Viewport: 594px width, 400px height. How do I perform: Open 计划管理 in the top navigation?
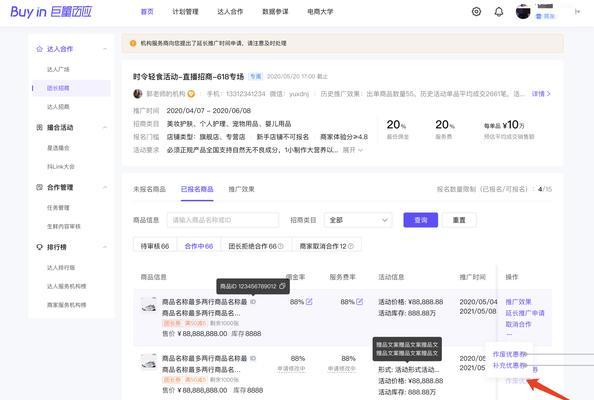pyautogui.click(x=185, y=12)
